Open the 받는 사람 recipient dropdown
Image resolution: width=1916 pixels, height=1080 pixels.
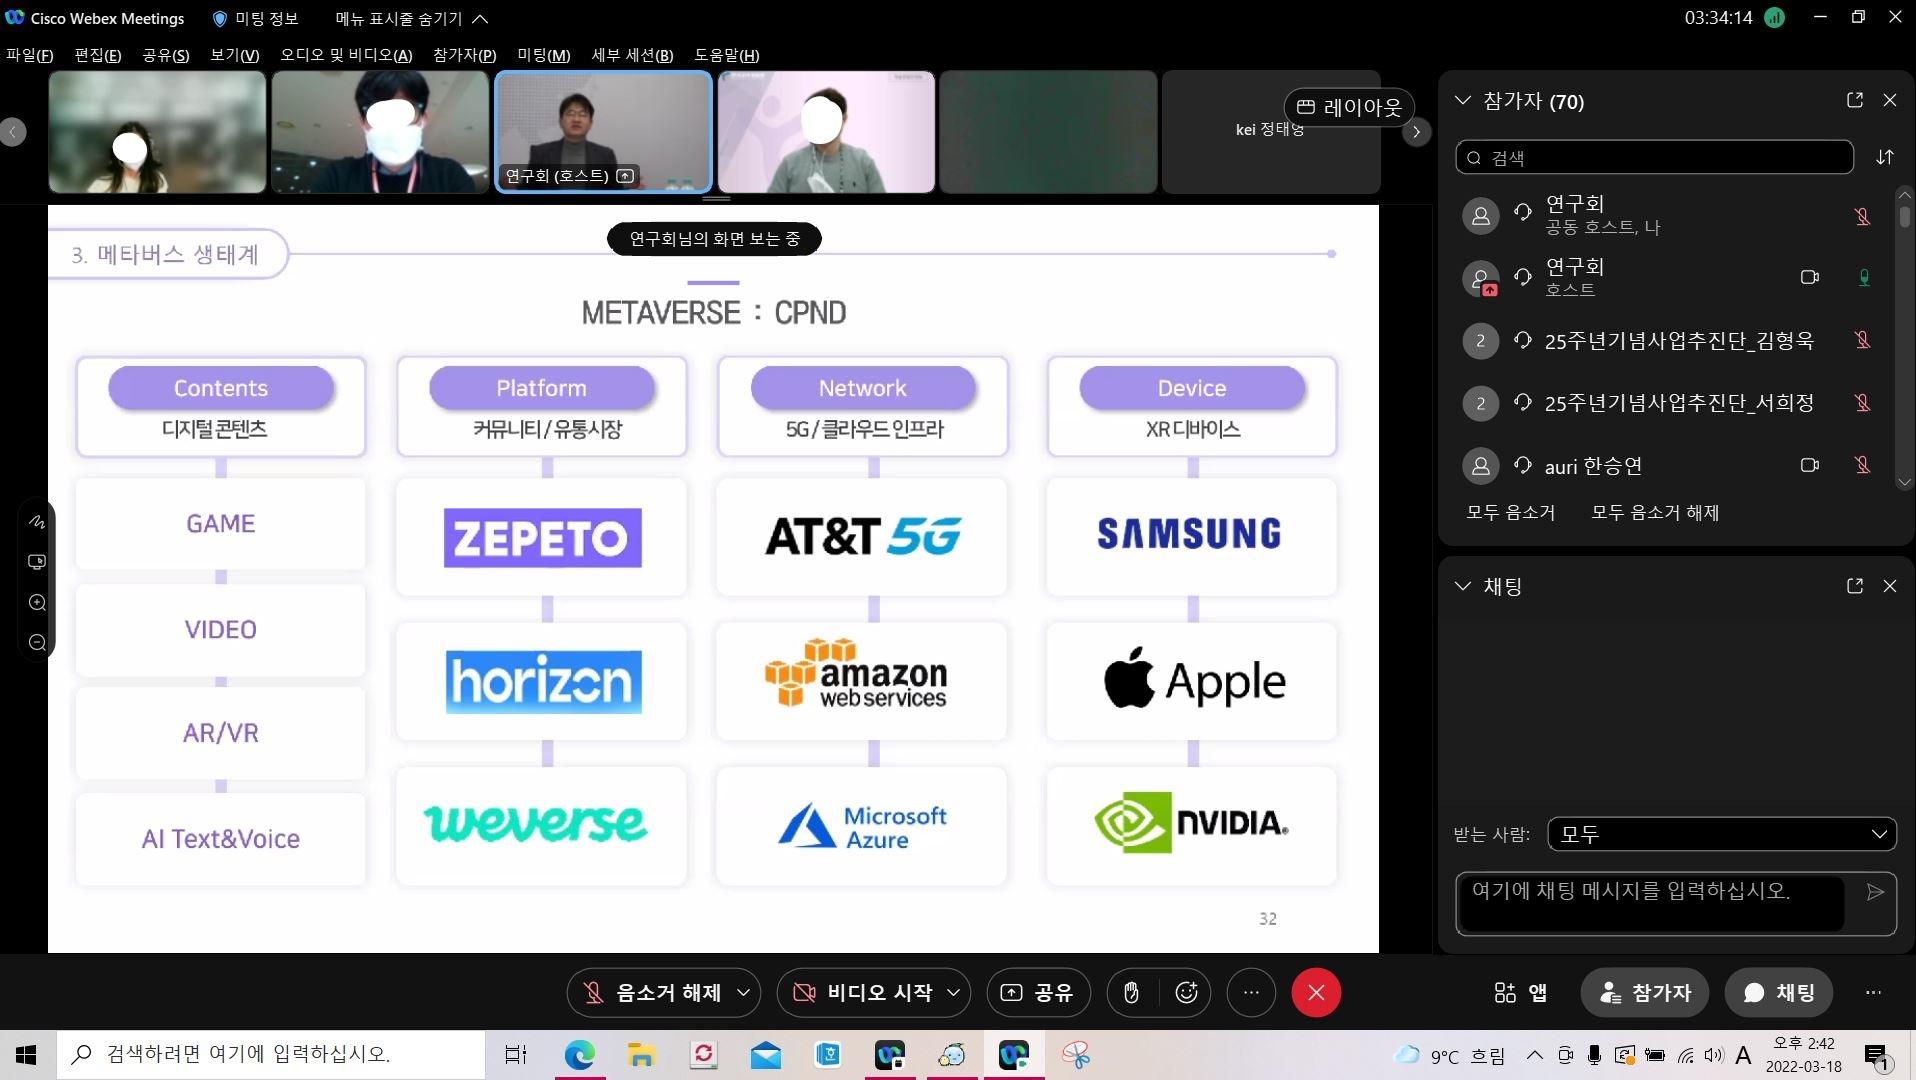pyautogui.click(x=1721, y=834)
